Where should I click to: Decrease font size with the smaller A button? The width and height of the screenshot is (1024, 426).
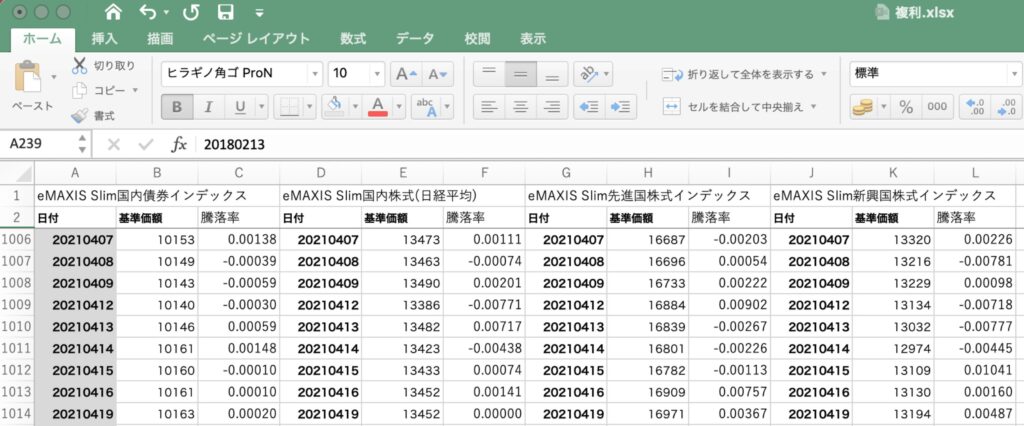pos(438,74)
